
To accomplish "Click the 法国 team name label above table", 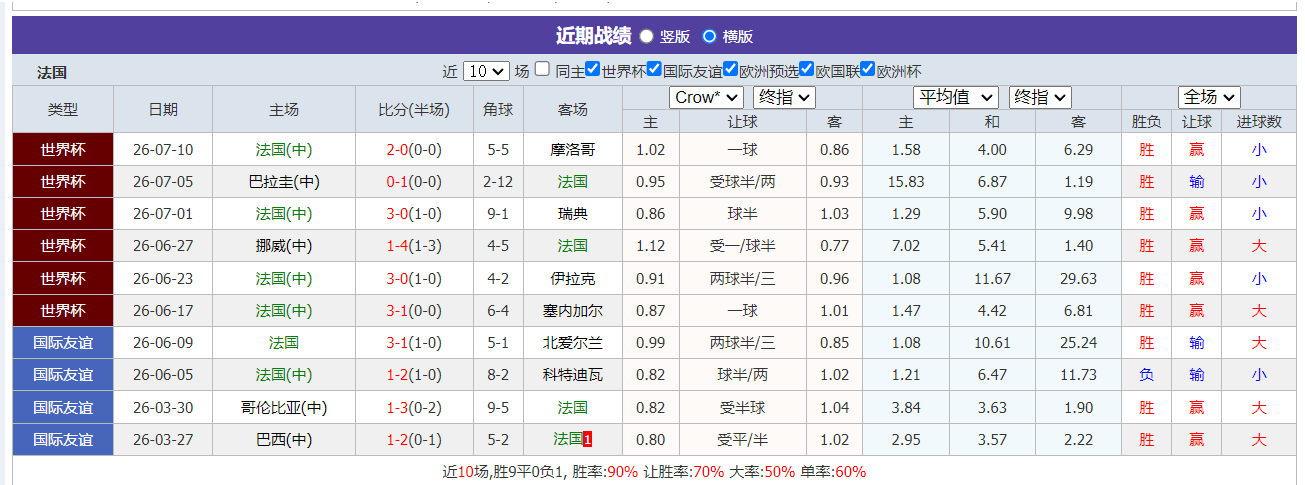I will 52,72.
